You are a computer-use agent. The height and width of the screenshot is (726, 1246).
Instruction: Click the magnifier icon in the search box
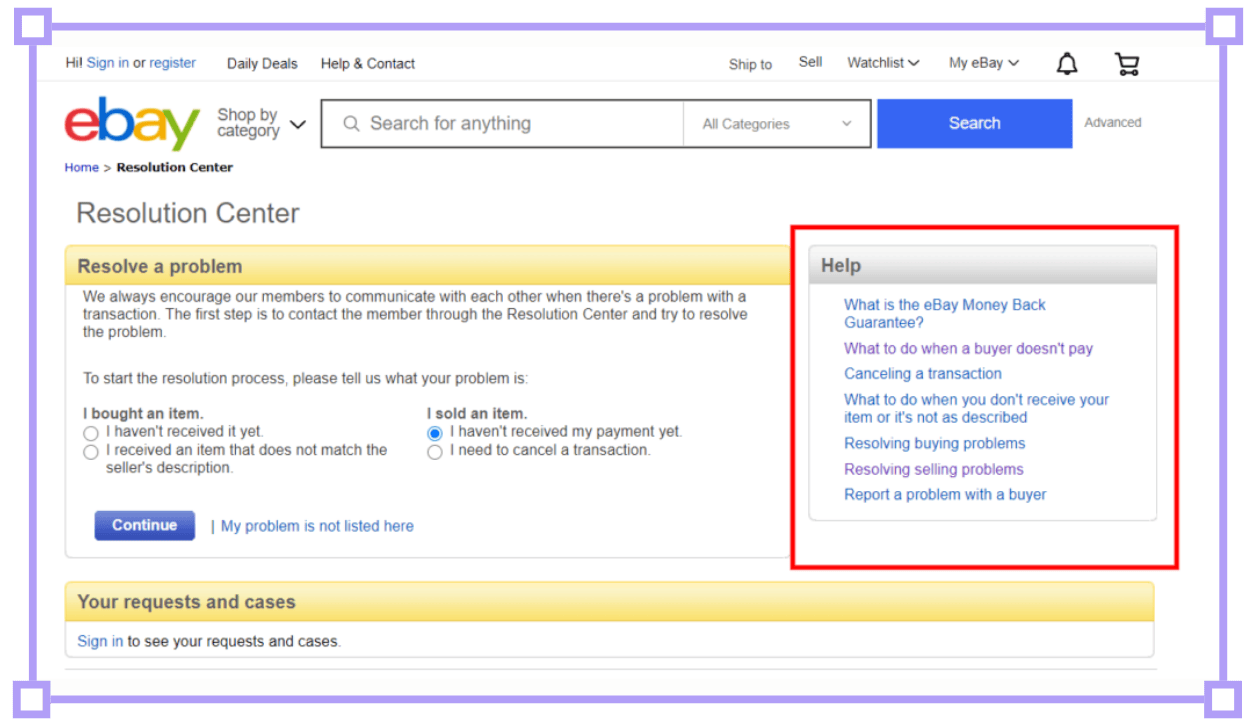tap(351, 124)
